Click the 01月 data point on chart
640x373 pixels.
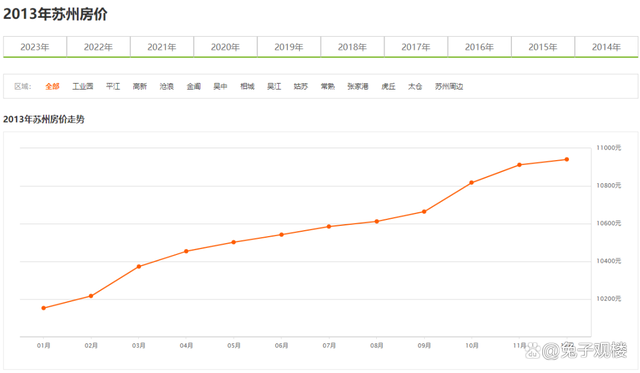pos(44,308)
